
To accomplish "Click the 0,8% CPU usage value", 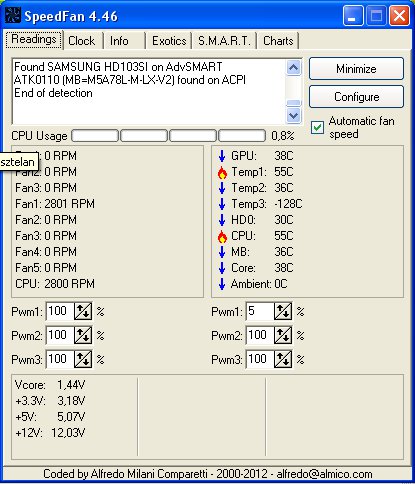I will coord(283,136).
